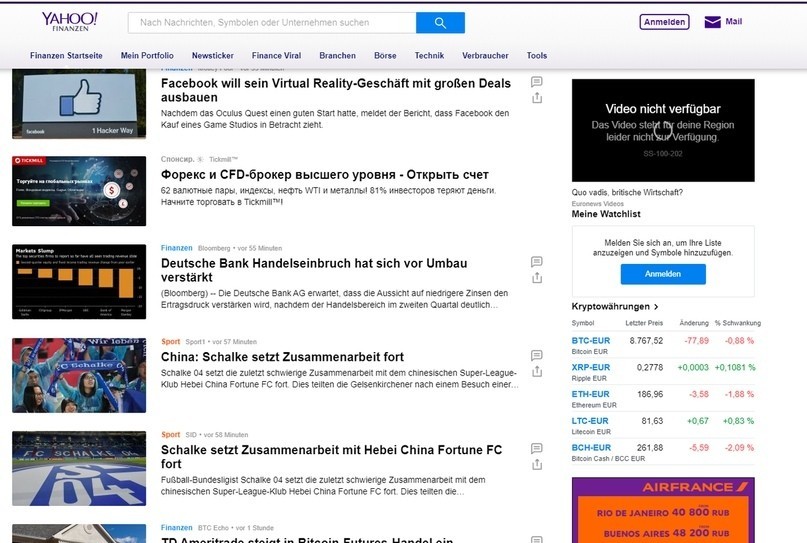This screenshot has height=543, width=807.
Task: Click the Schalke fans thumbnail
Action: pyautogui.click(x=79, y=375)
